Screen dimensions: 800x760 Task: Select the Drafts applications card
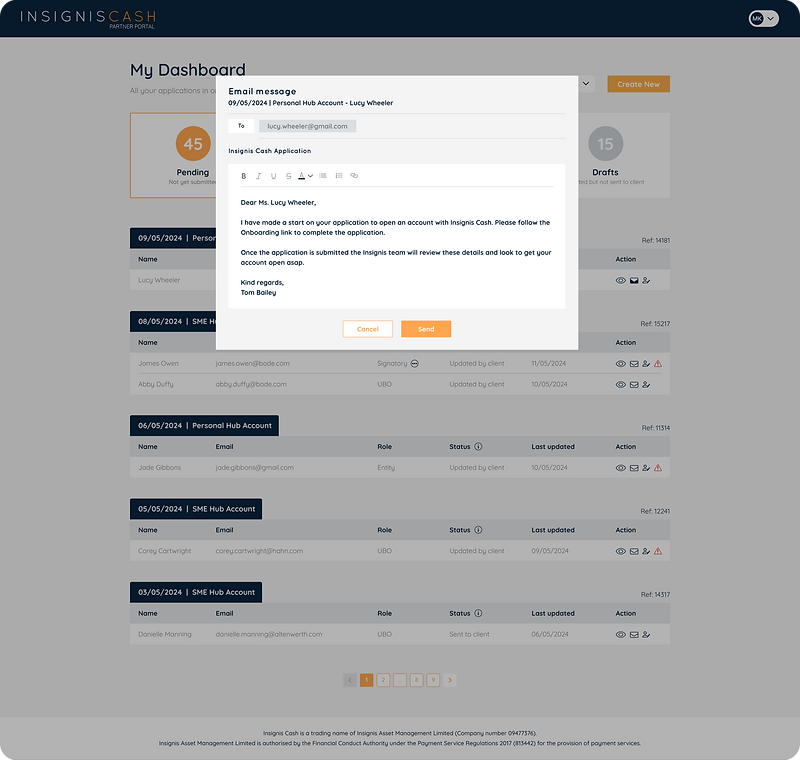623,155
